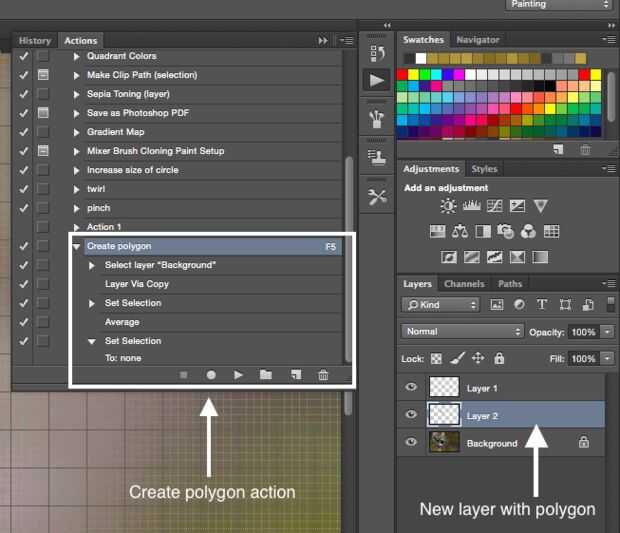Switch to the Channels tab
The width and height of the screenshot is (620, 533).
[464, 284]
